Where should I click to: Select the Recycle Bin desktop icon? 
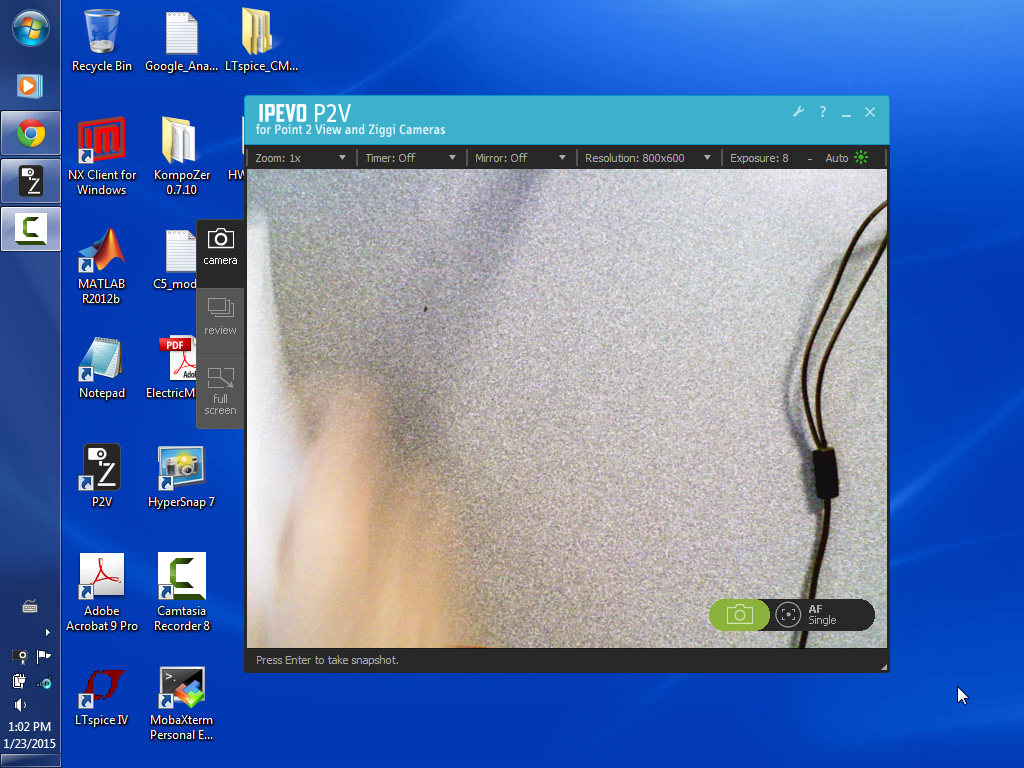(102, 40)
